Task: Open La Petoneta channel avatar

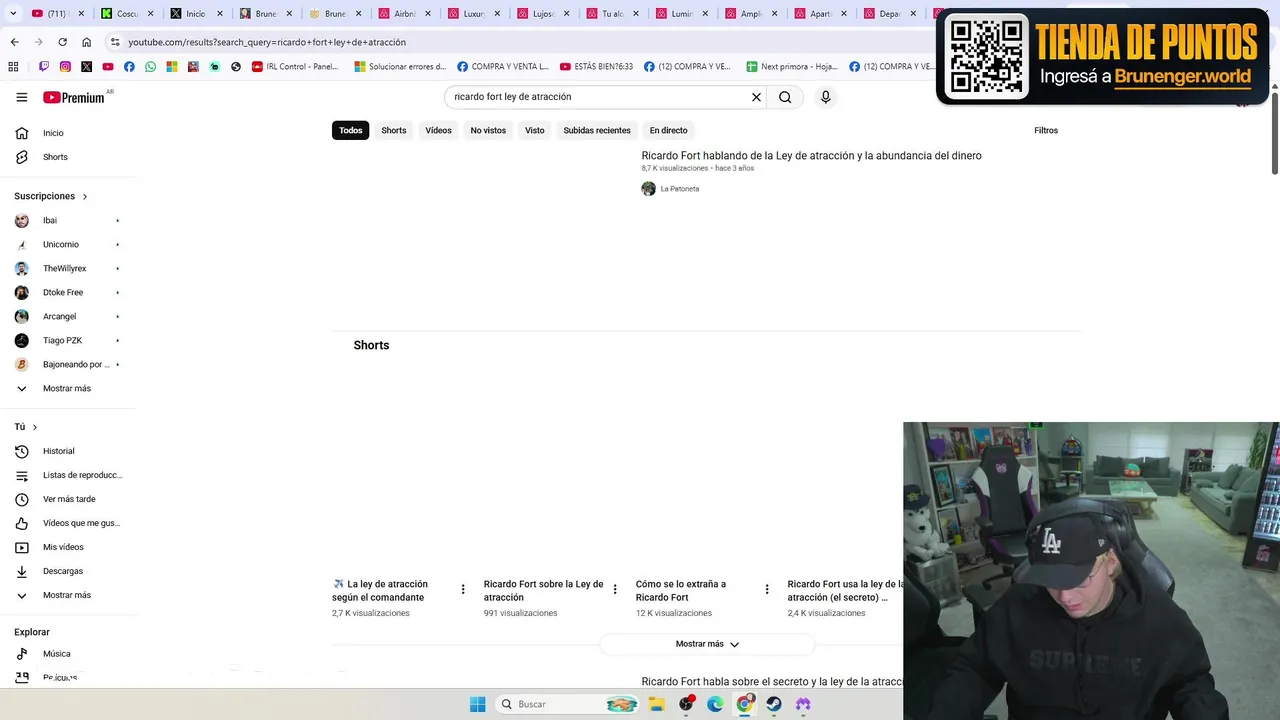Action: [x=648, y=189]
